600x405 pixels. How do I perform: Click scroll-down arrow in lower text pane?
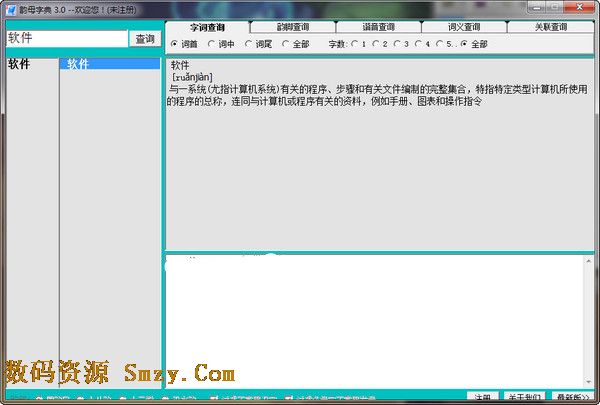coord(589,382)
